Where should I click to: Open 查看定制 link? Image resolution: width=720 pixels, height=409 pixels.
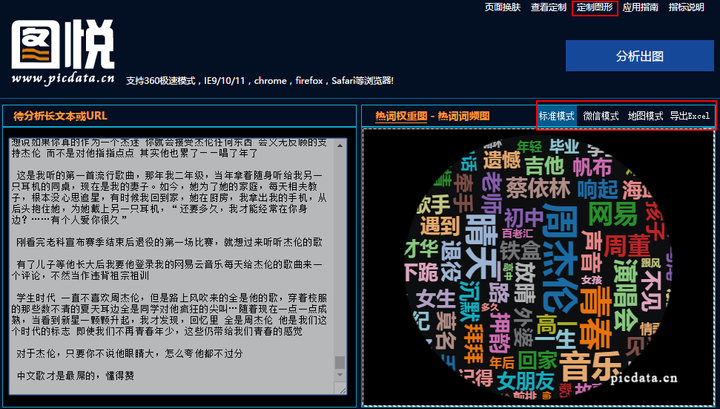548,7
